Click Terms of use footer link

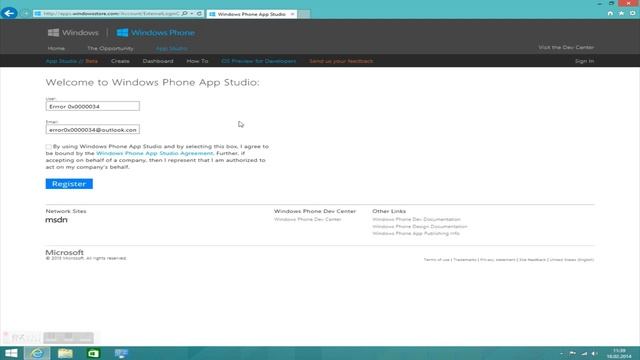pyautogui.click(x=436, y=260)
